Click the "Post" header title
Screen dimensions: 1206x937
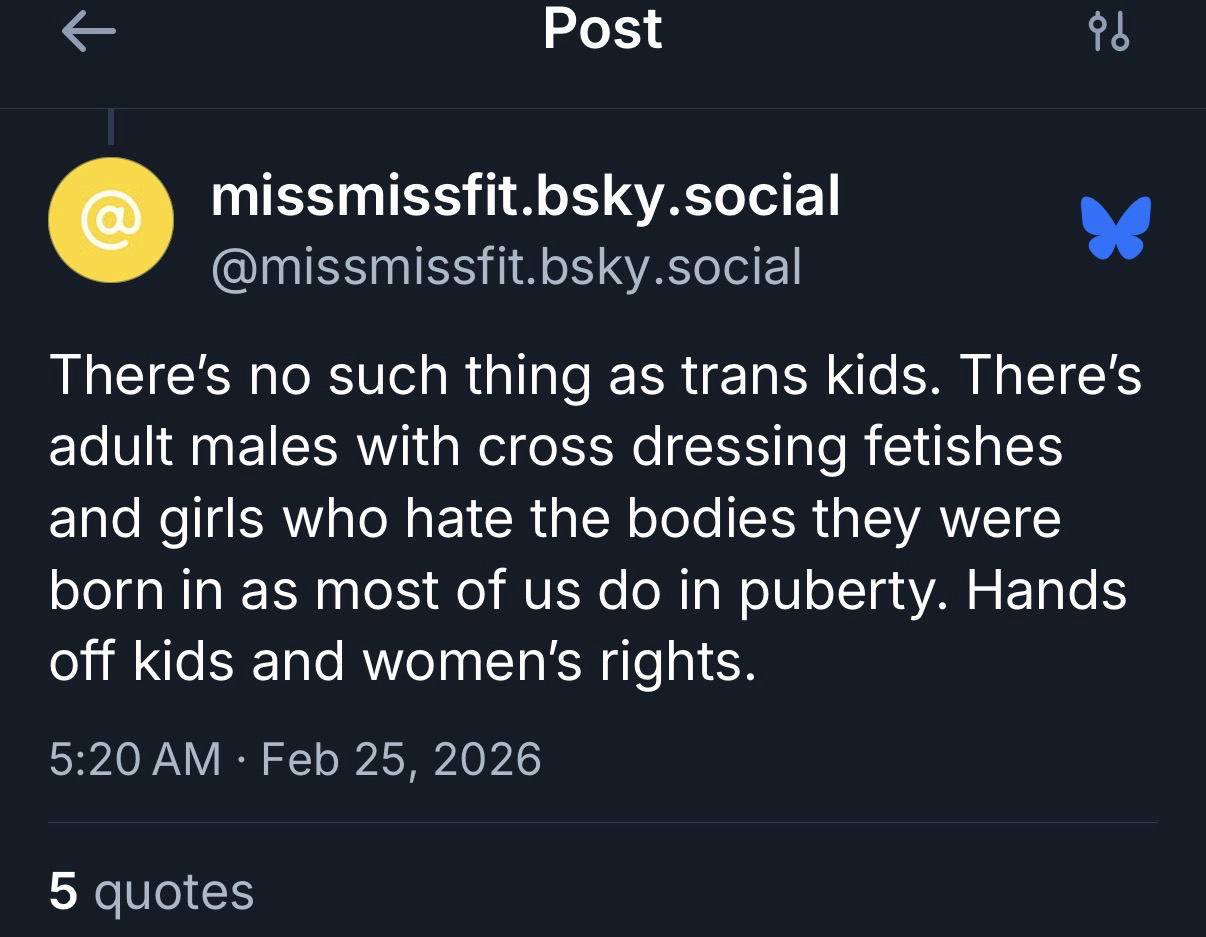click(x=602, y=30)
